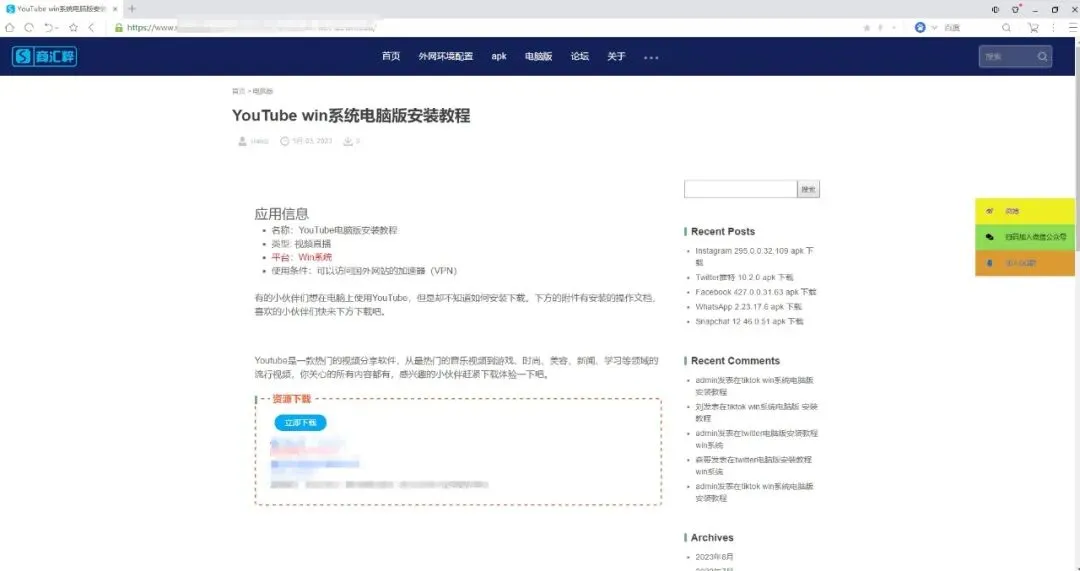This screenshot has height=571, width=1080.
Task: Expand the search engine dropdown arrow
Action: [x=935, y=28]
